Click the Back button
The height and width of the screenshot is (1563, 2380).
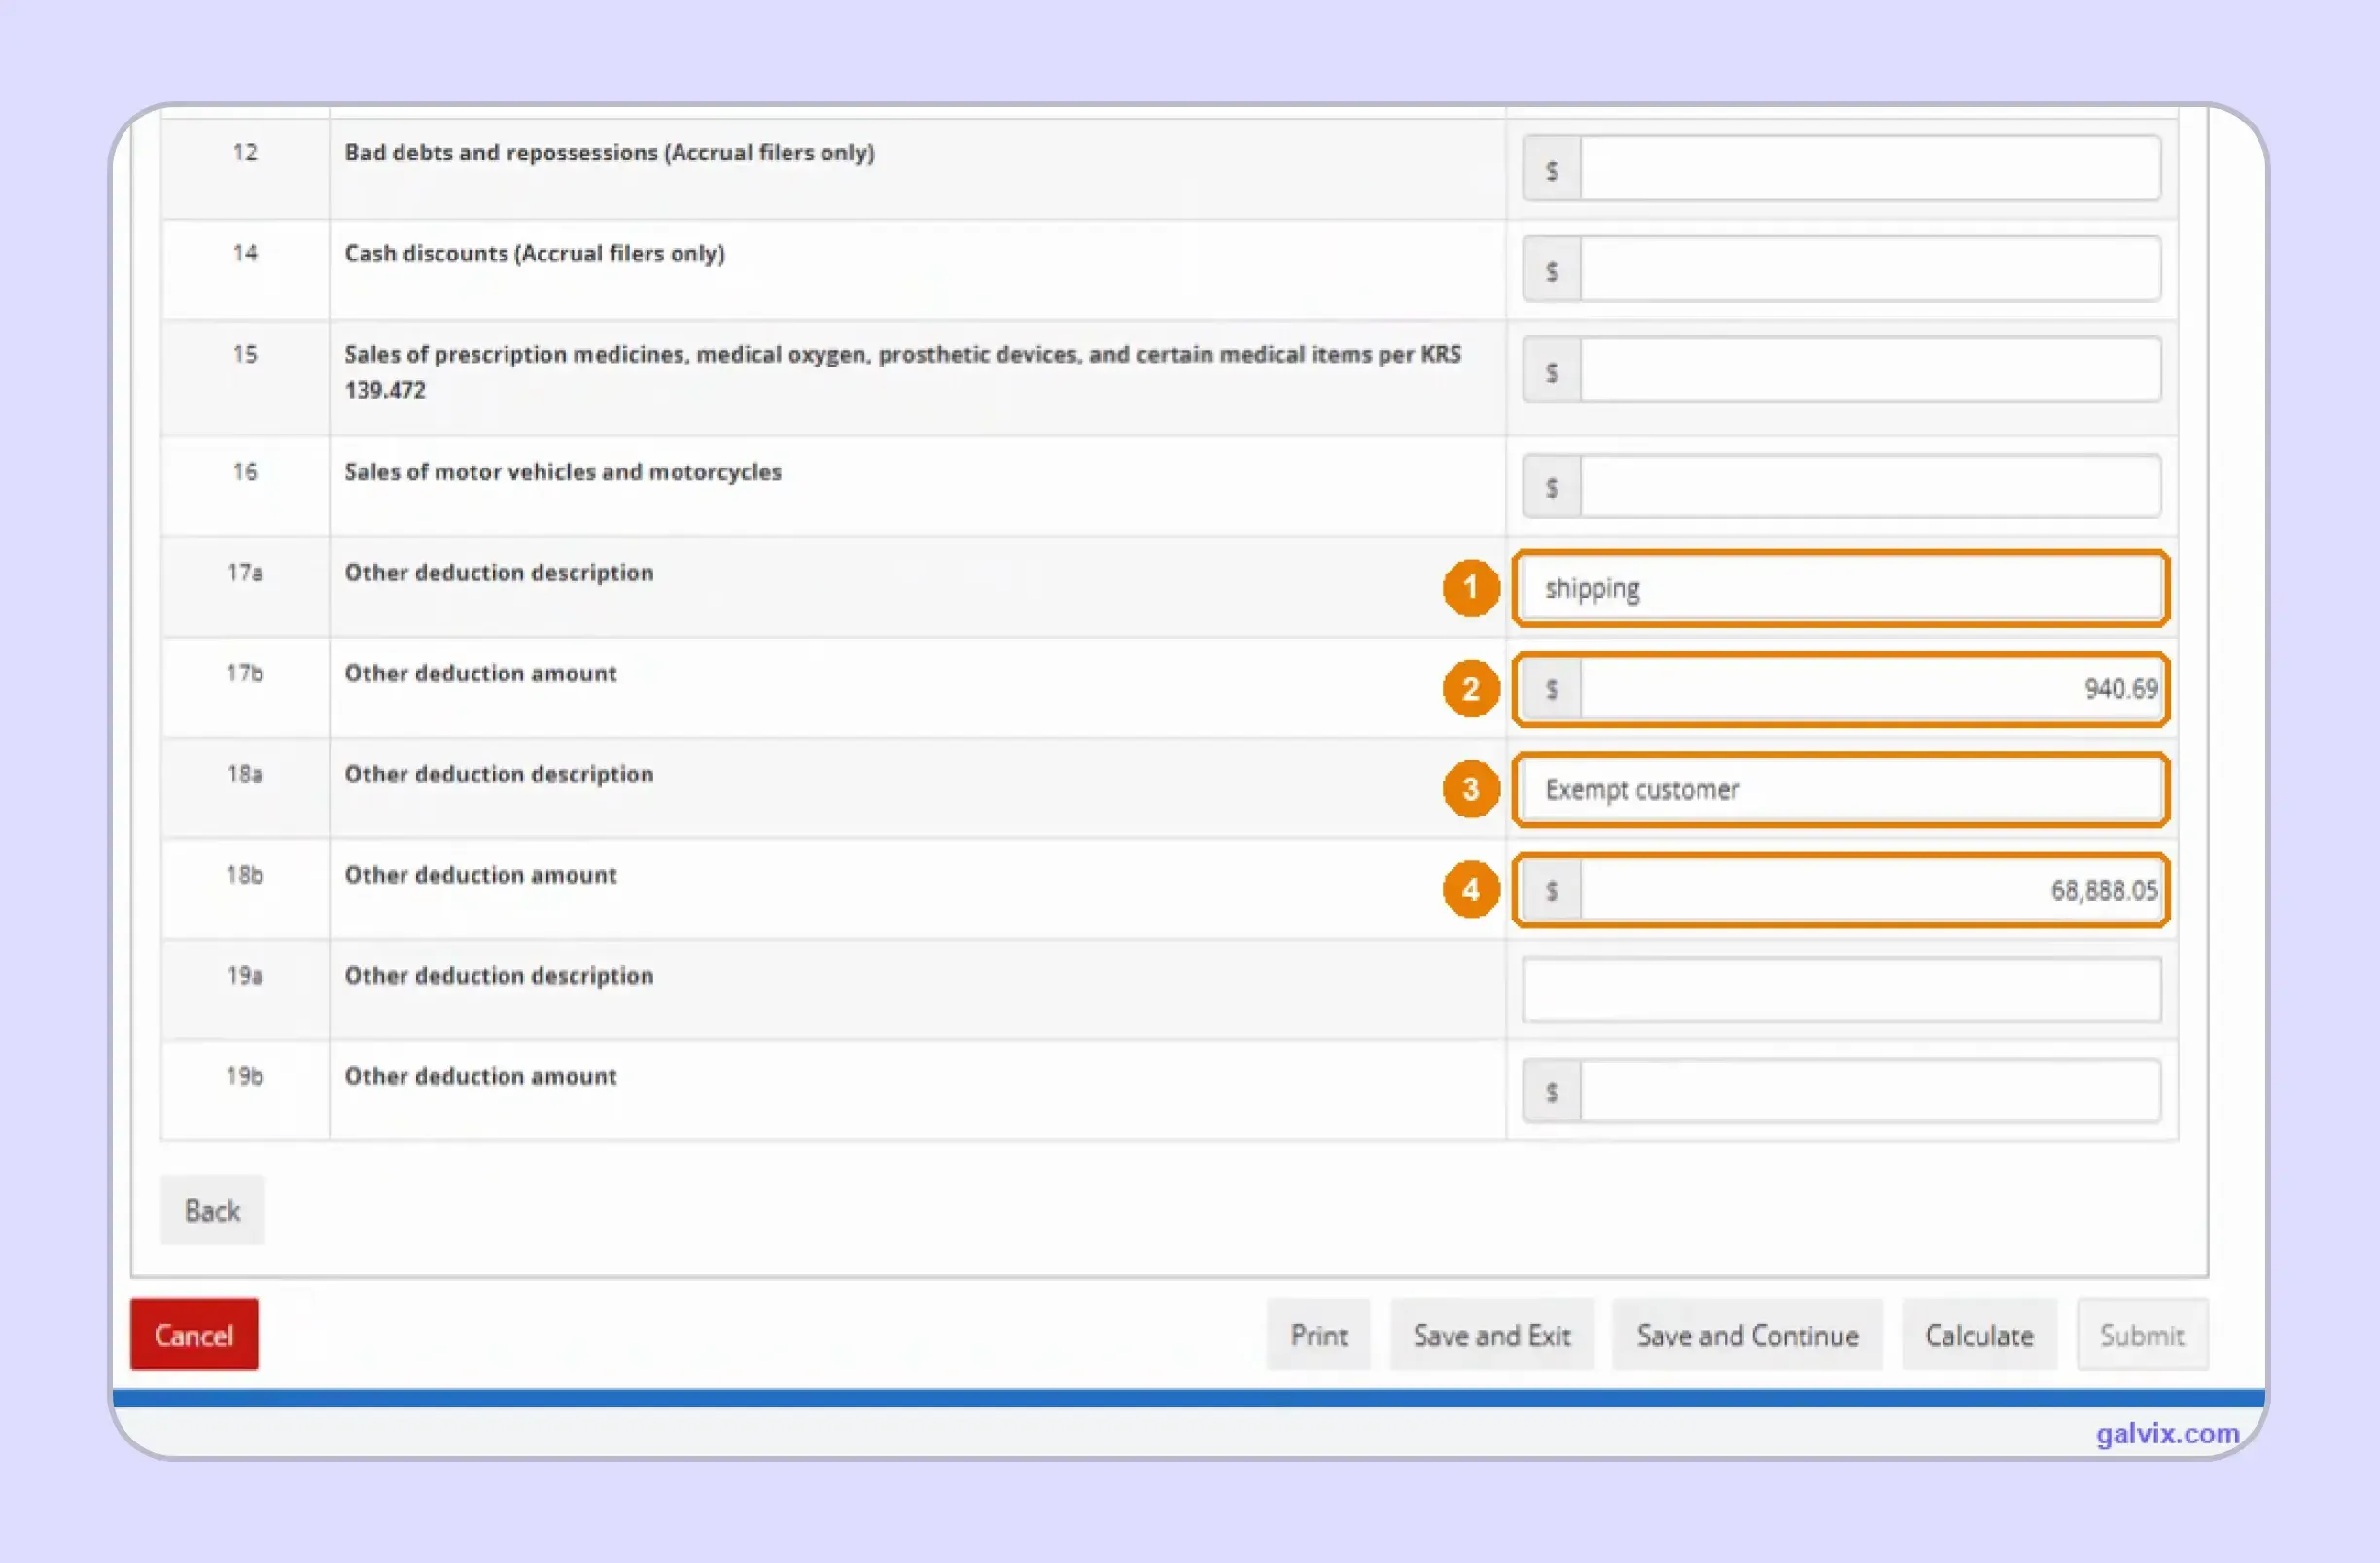coord(212,1210)
